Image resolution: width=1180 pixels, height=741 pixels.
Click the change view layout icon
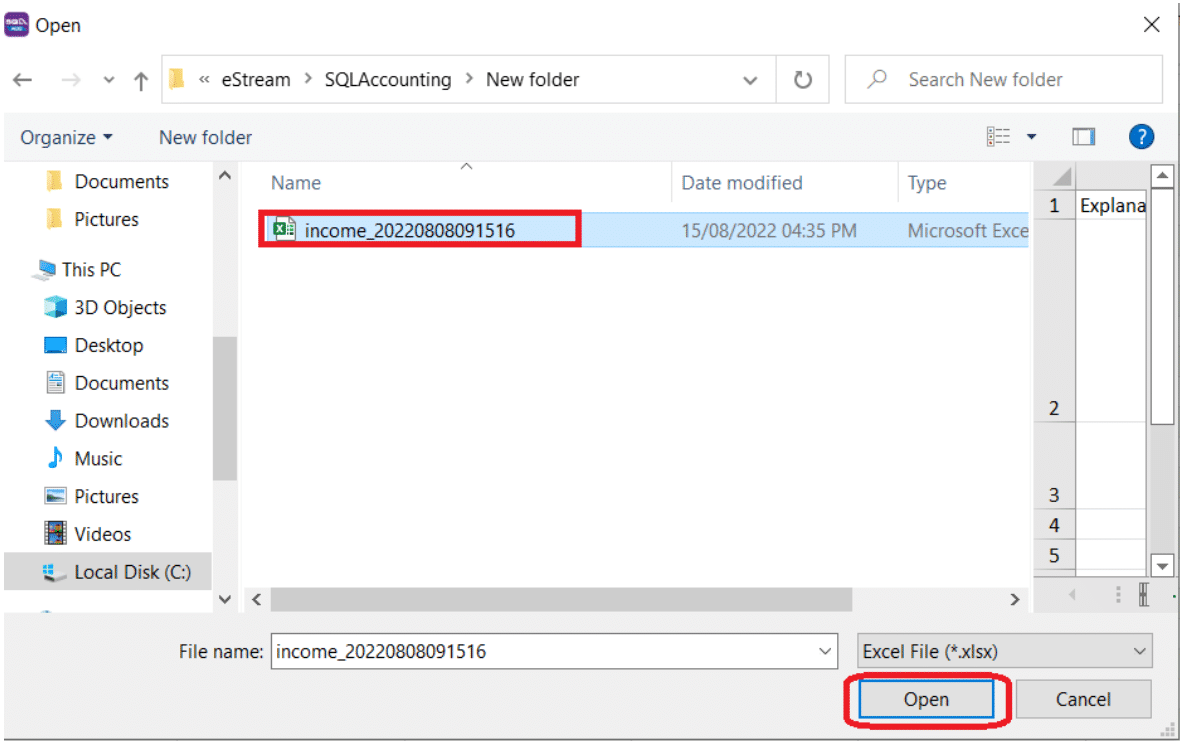(998, 137)
